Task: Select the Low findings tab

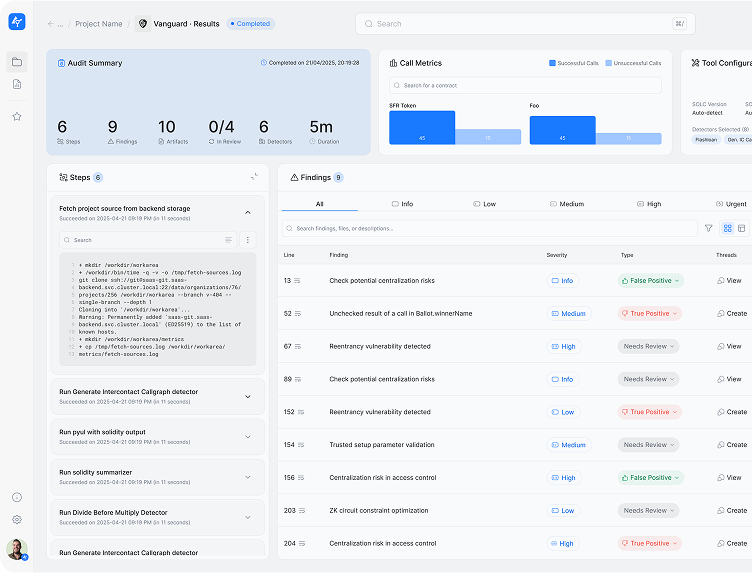Action: tap(484, 204)
